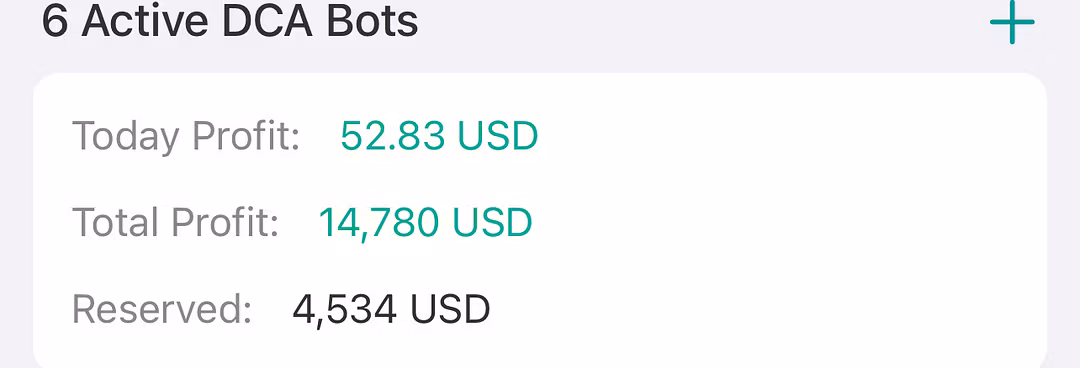1080x368 pixels.
Task: Click the USD text beside 52.83
Action: [x=497, y=136]
